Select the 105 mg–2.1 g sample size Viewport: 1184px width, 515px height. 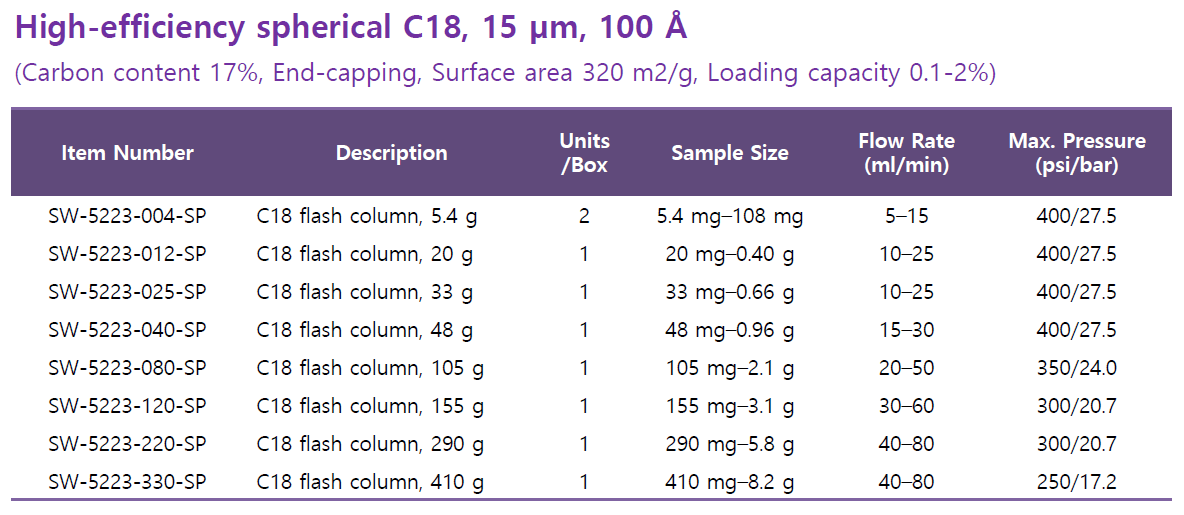click(x=729, y=368)
